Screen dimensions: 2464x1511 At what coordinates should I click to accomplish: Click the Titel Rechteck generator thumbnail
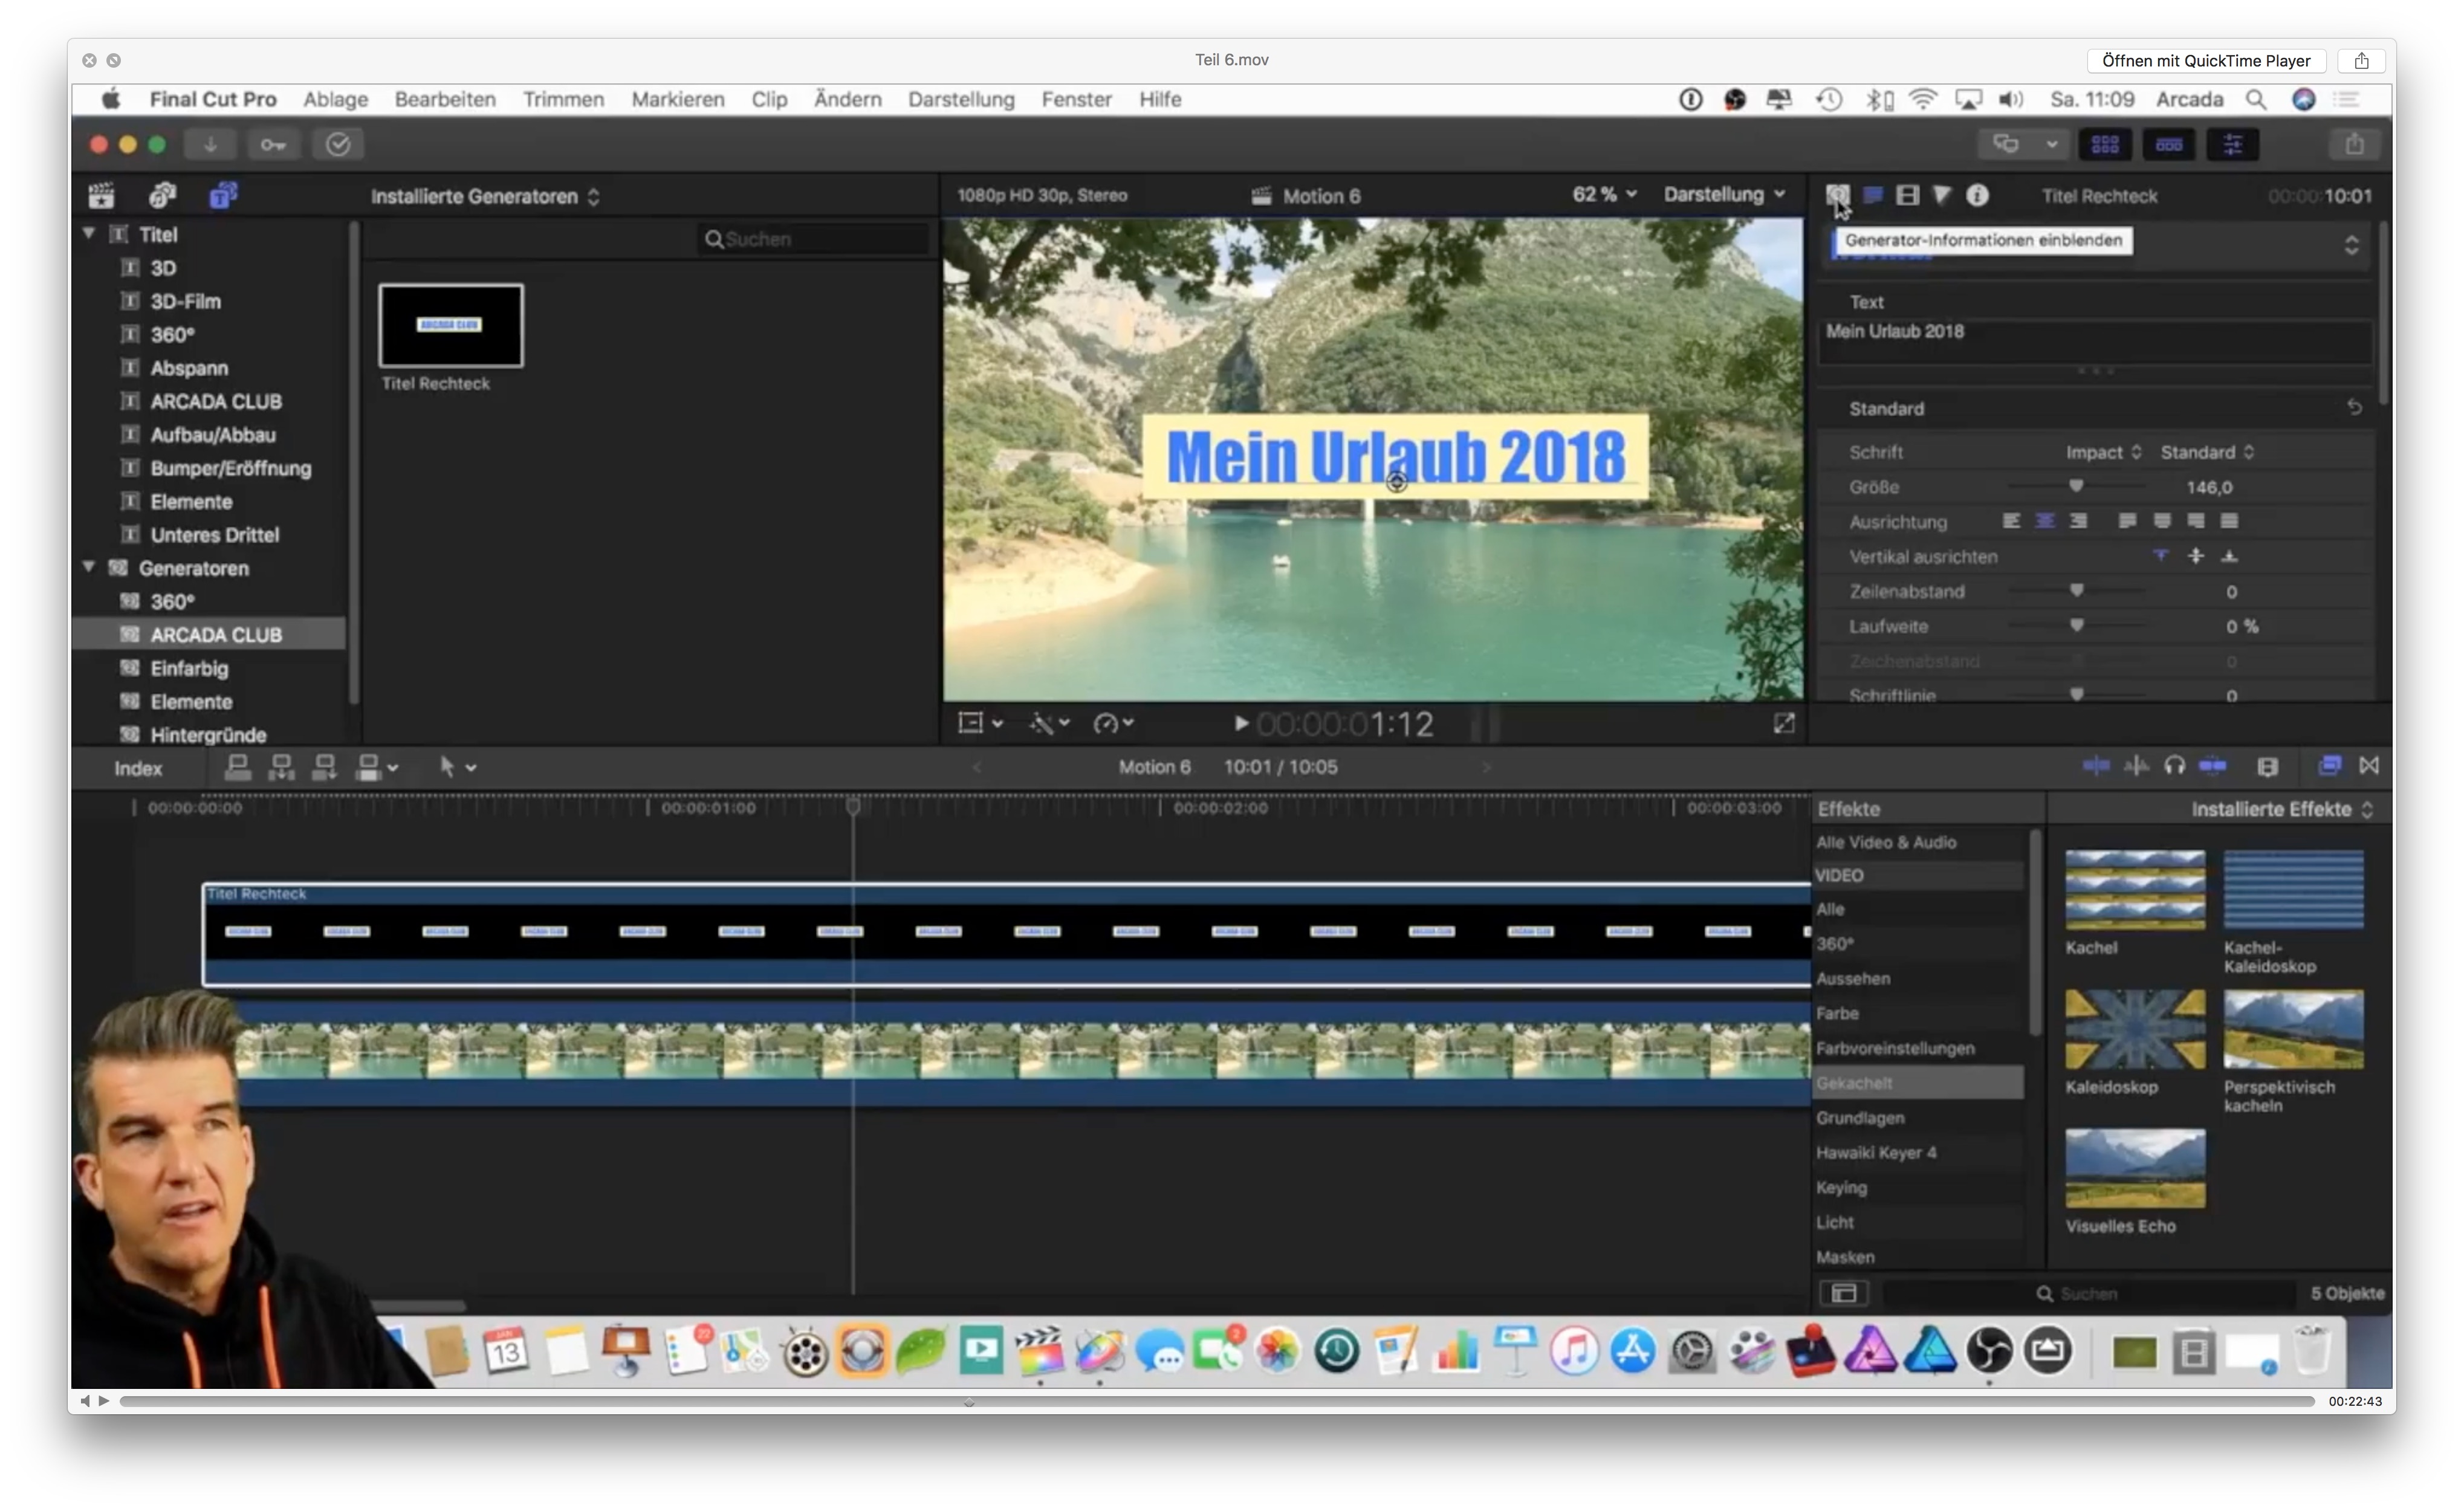tap(450, 325)
